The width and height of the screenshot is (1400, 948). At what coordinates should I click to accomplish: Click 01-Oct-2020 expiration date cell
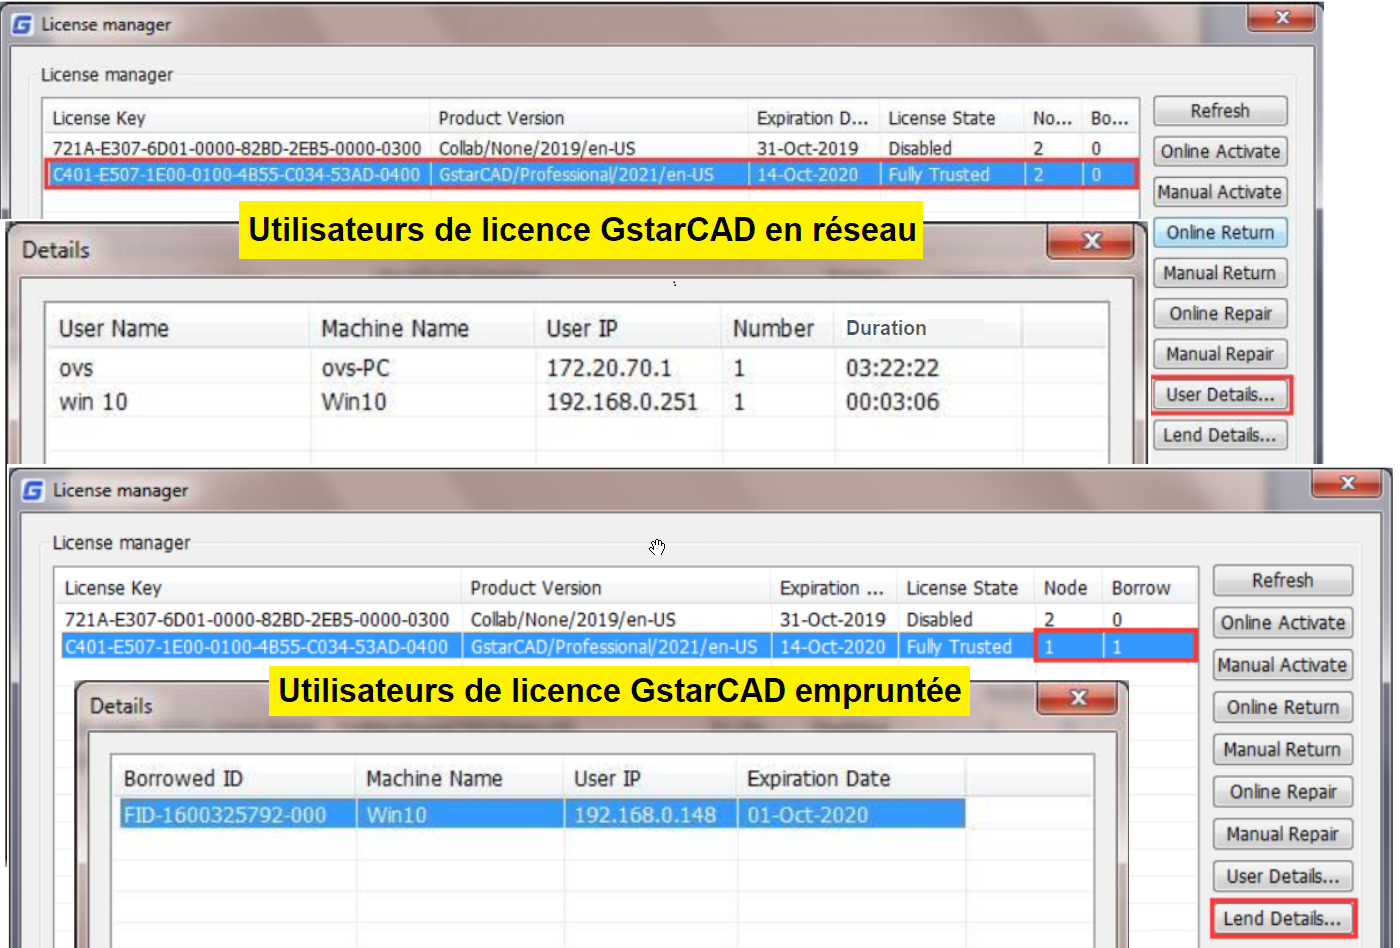tap(808, 814)
